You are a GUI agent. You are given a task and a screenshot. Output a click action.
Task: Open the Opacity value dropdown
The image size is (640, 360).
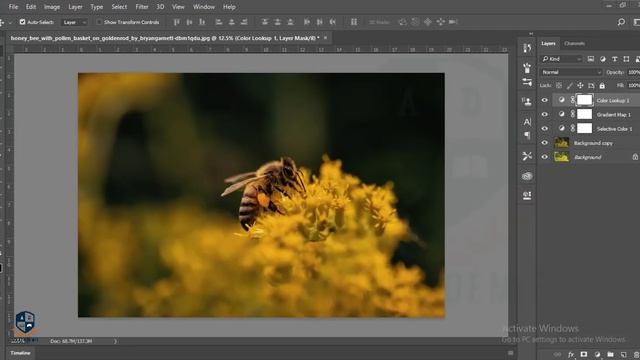[x=633, y=72]
